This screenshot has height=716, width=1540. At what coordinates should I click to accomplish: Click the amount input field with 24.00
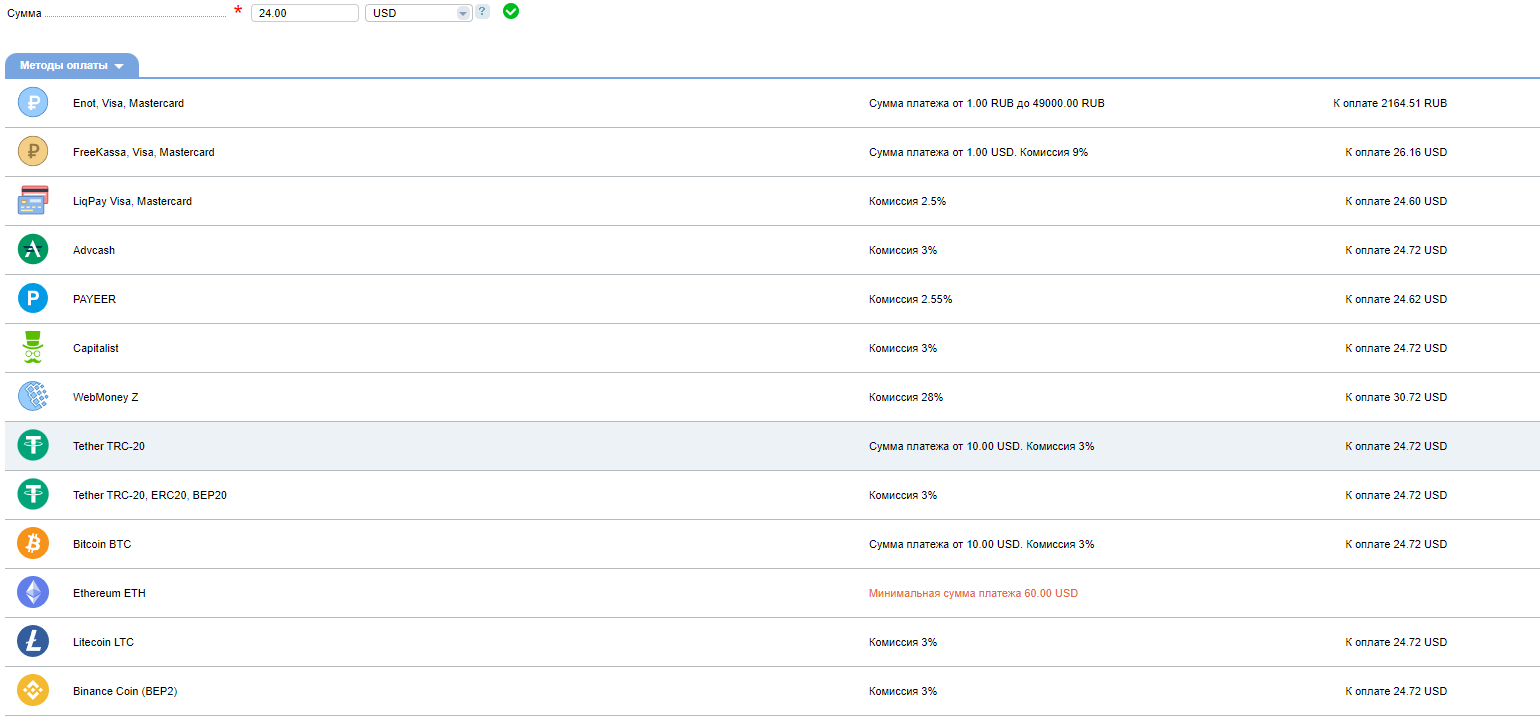[x=304, y=13]
